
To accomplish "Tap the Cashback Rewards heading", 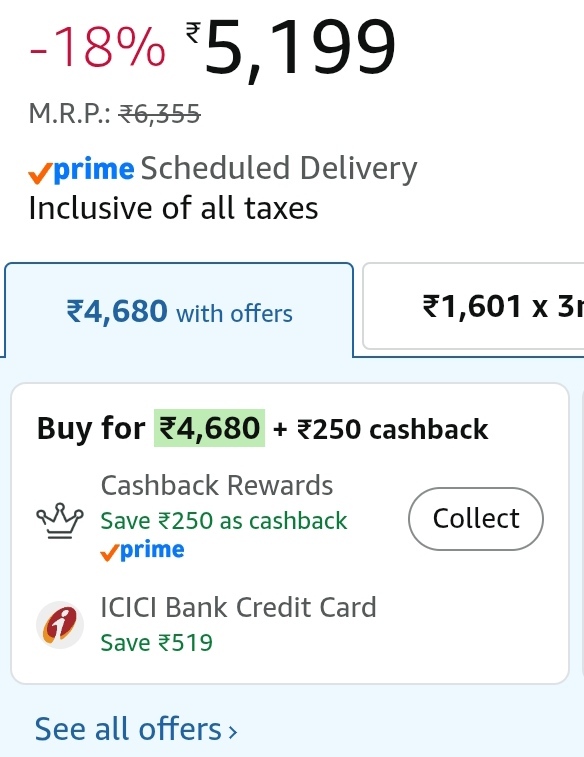I will click(217, 485).
